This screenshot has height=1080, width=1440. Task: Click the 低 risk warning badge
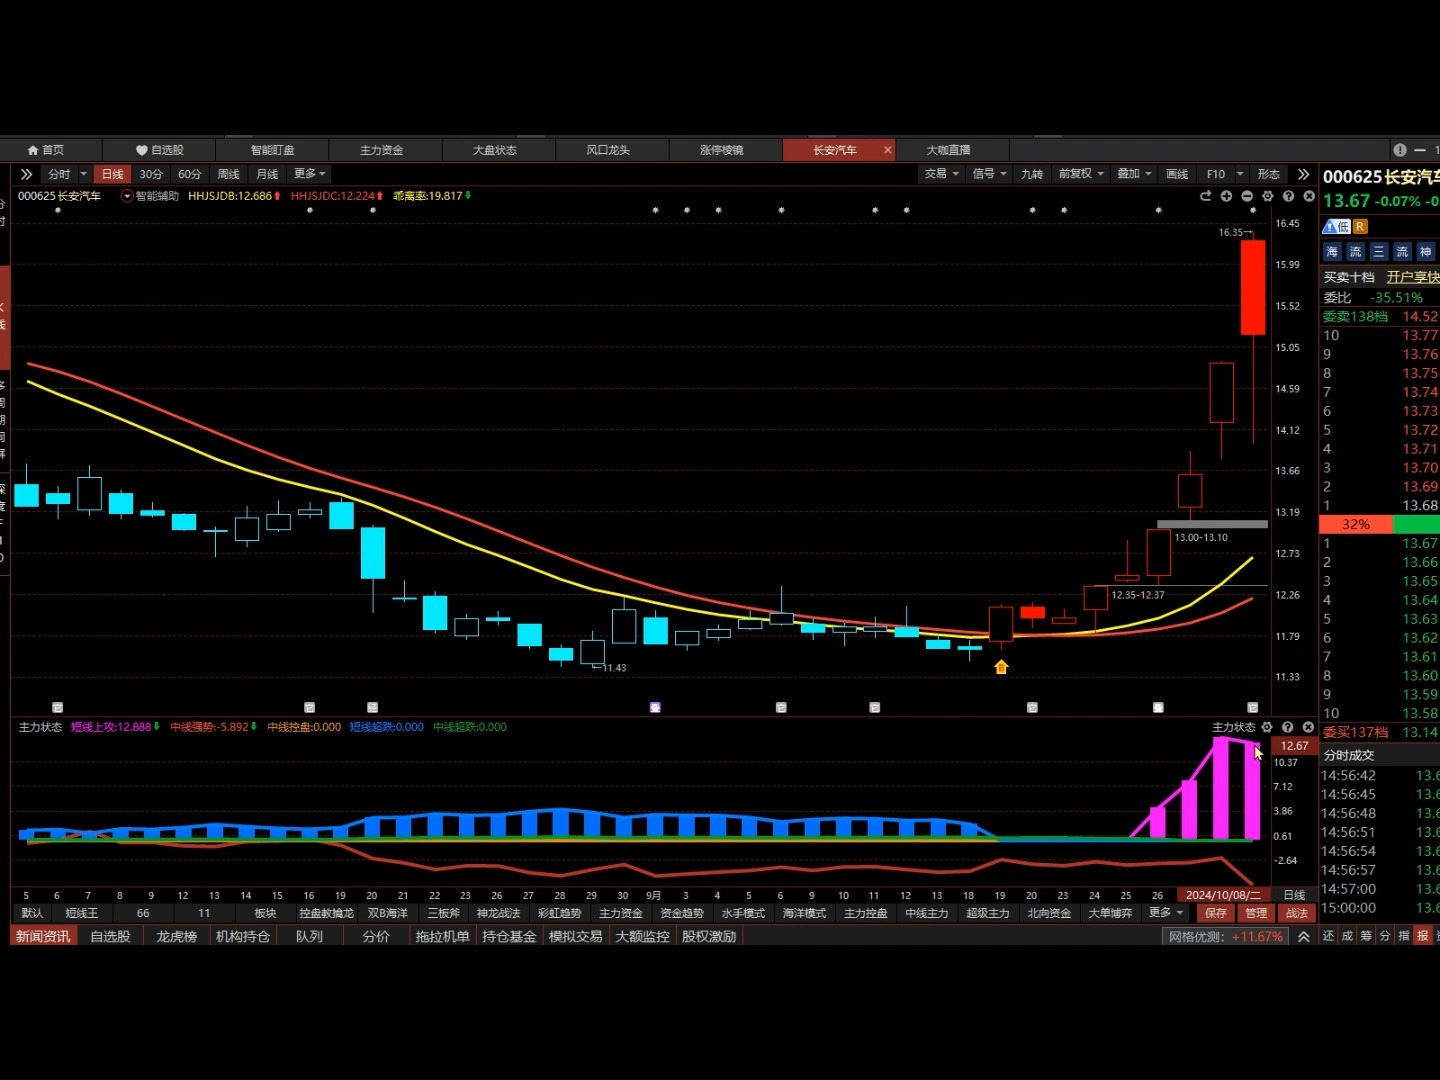coord(1337,227)
